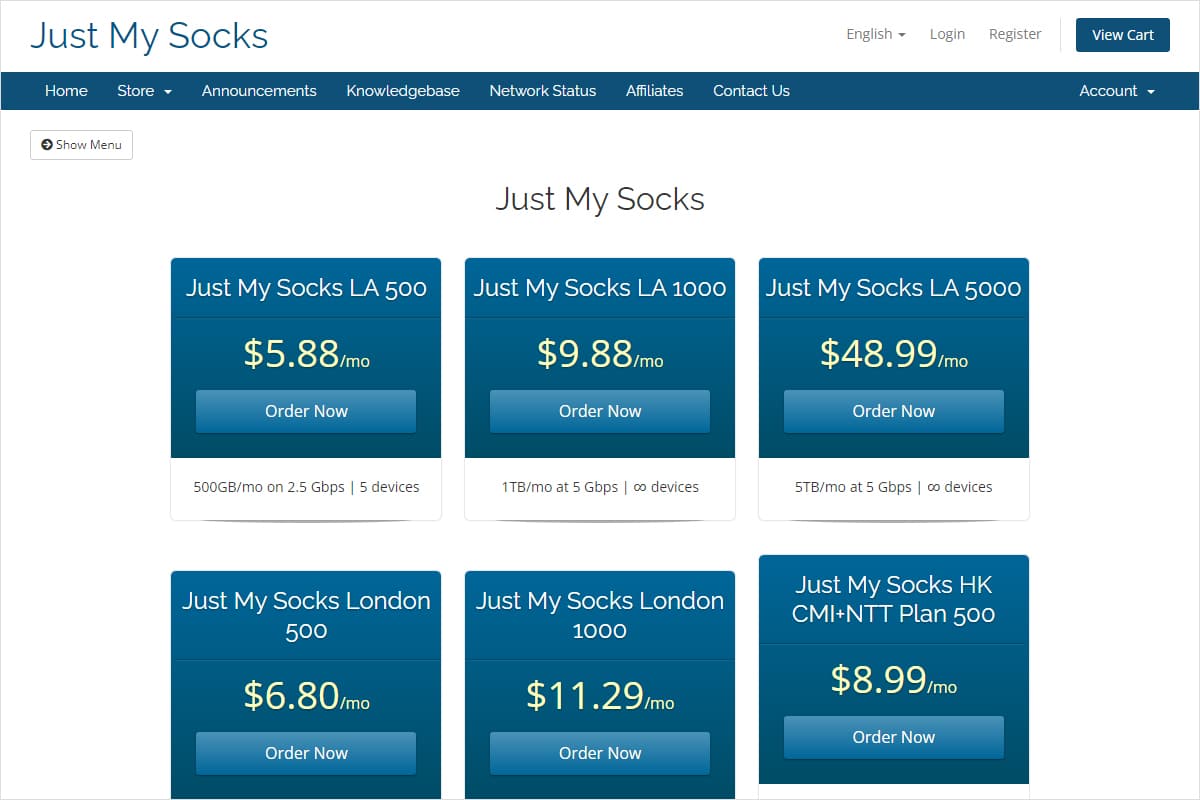Image resolution: width=1200 pixels, height=800 pixels.
Task: Visit the Affiliates page
Action: click(x=654, y=91)
